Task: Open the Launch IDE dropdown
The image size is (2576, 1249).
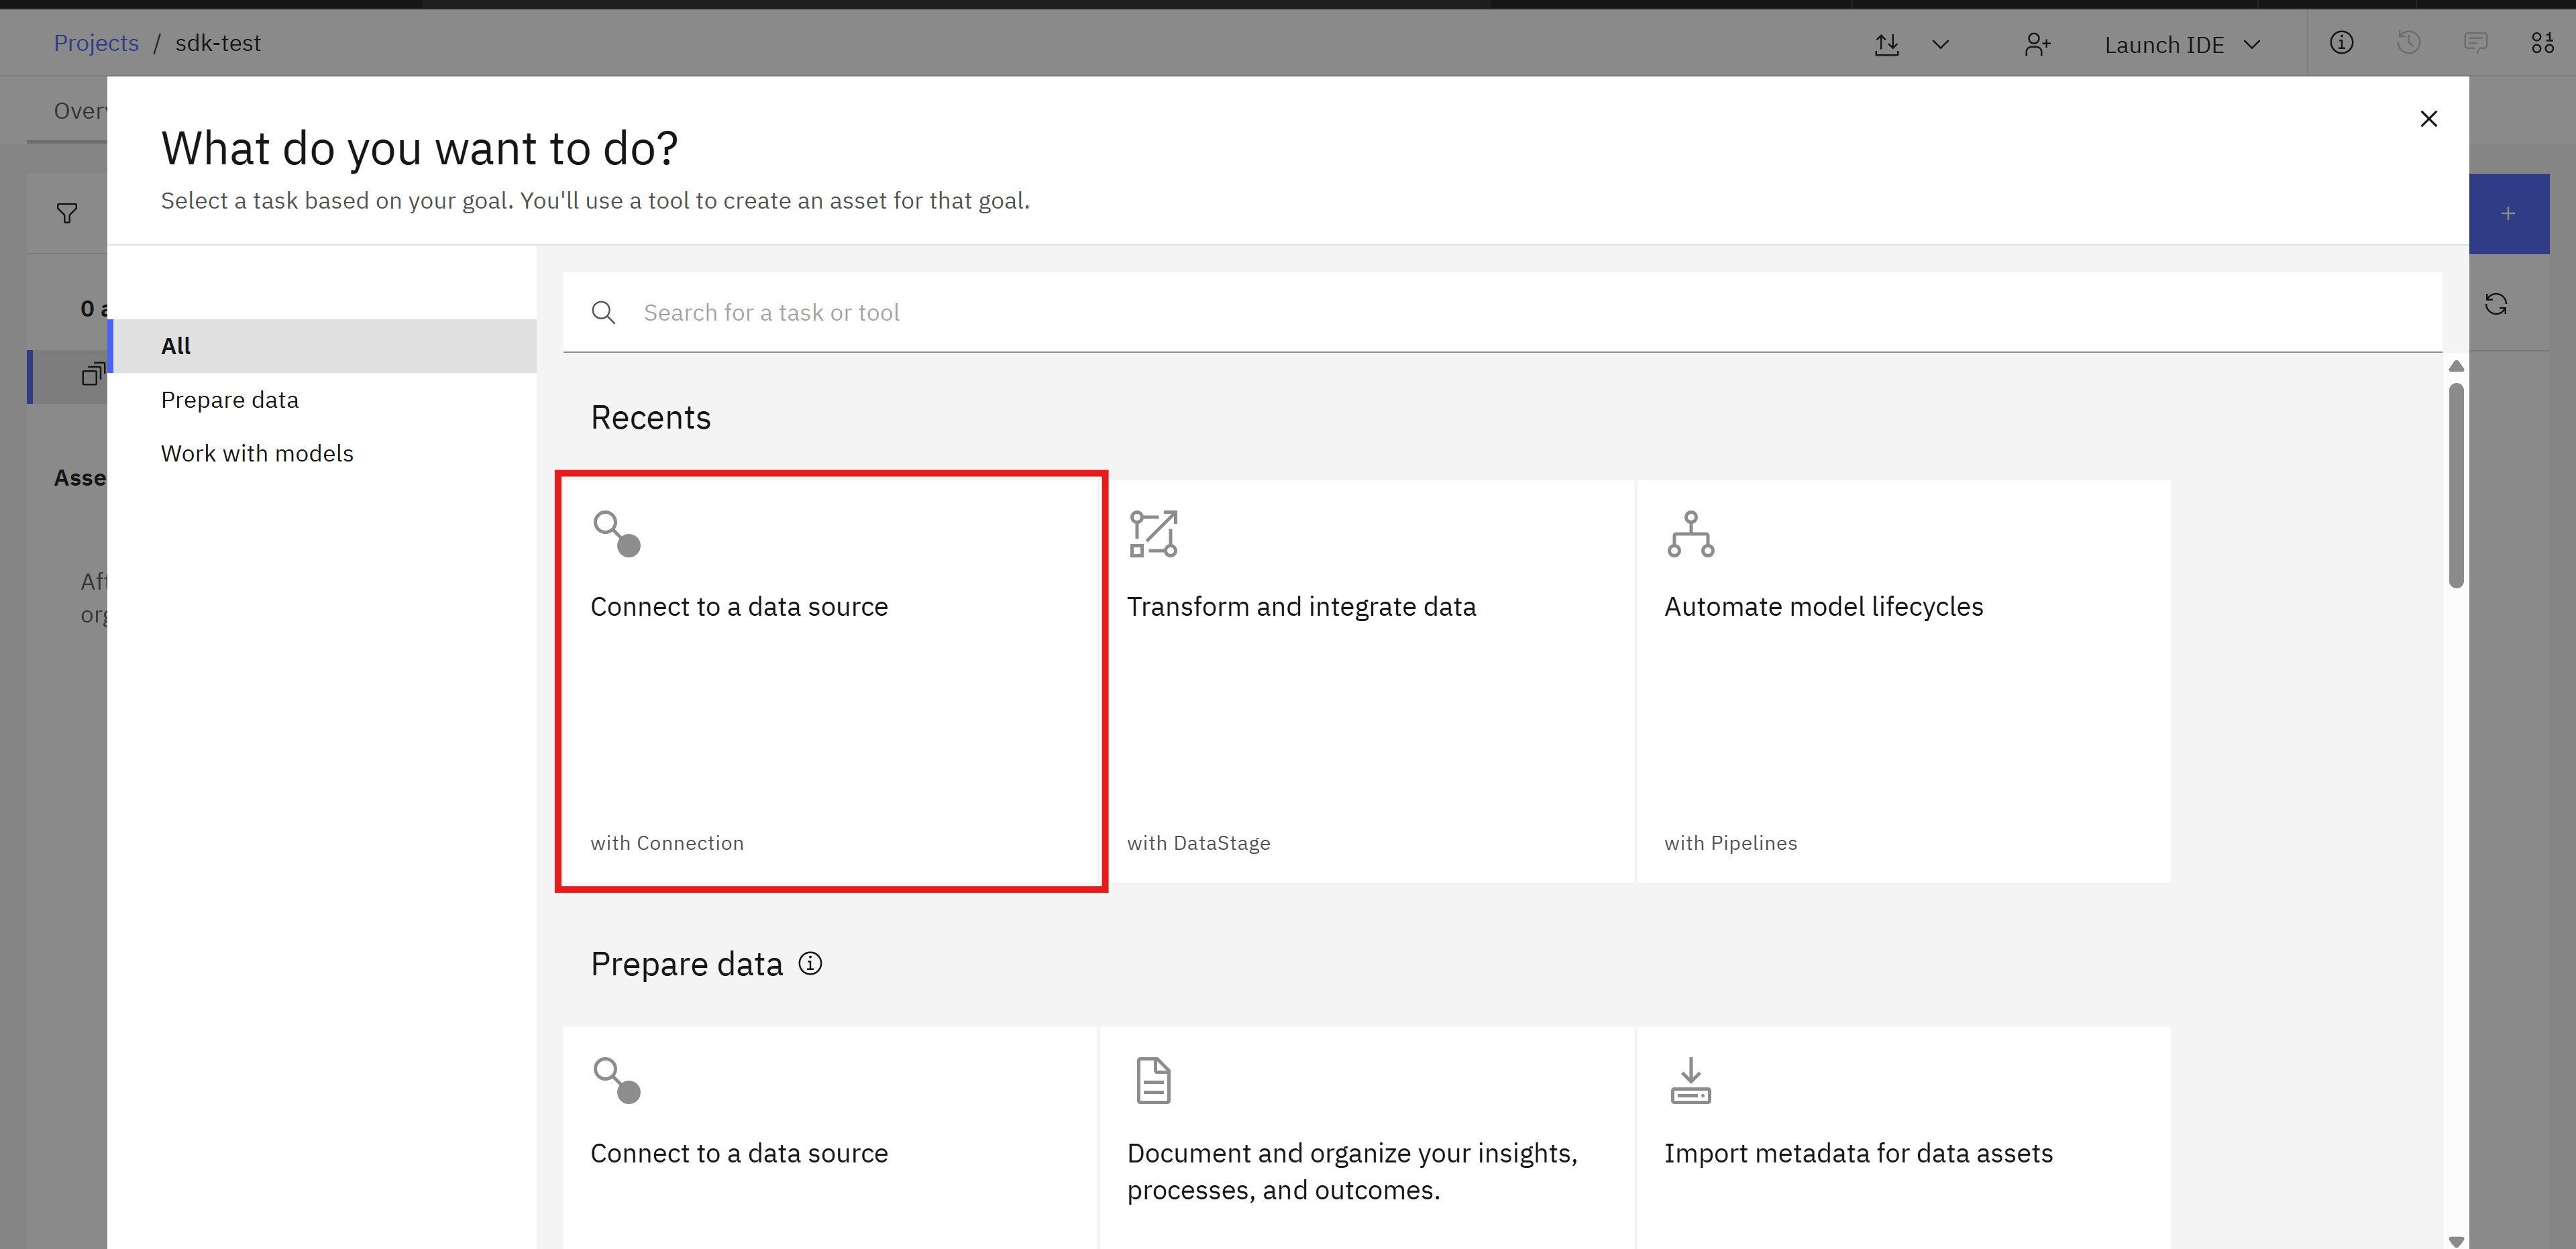Action: [2182, 45]
